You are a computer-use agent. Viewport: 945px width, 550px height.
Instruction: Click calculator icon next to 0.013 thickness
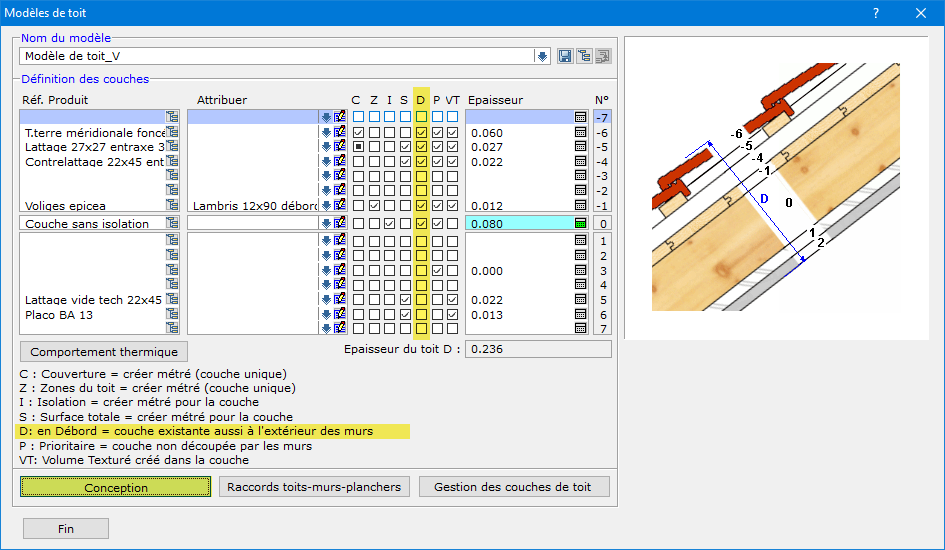point(580,314)
